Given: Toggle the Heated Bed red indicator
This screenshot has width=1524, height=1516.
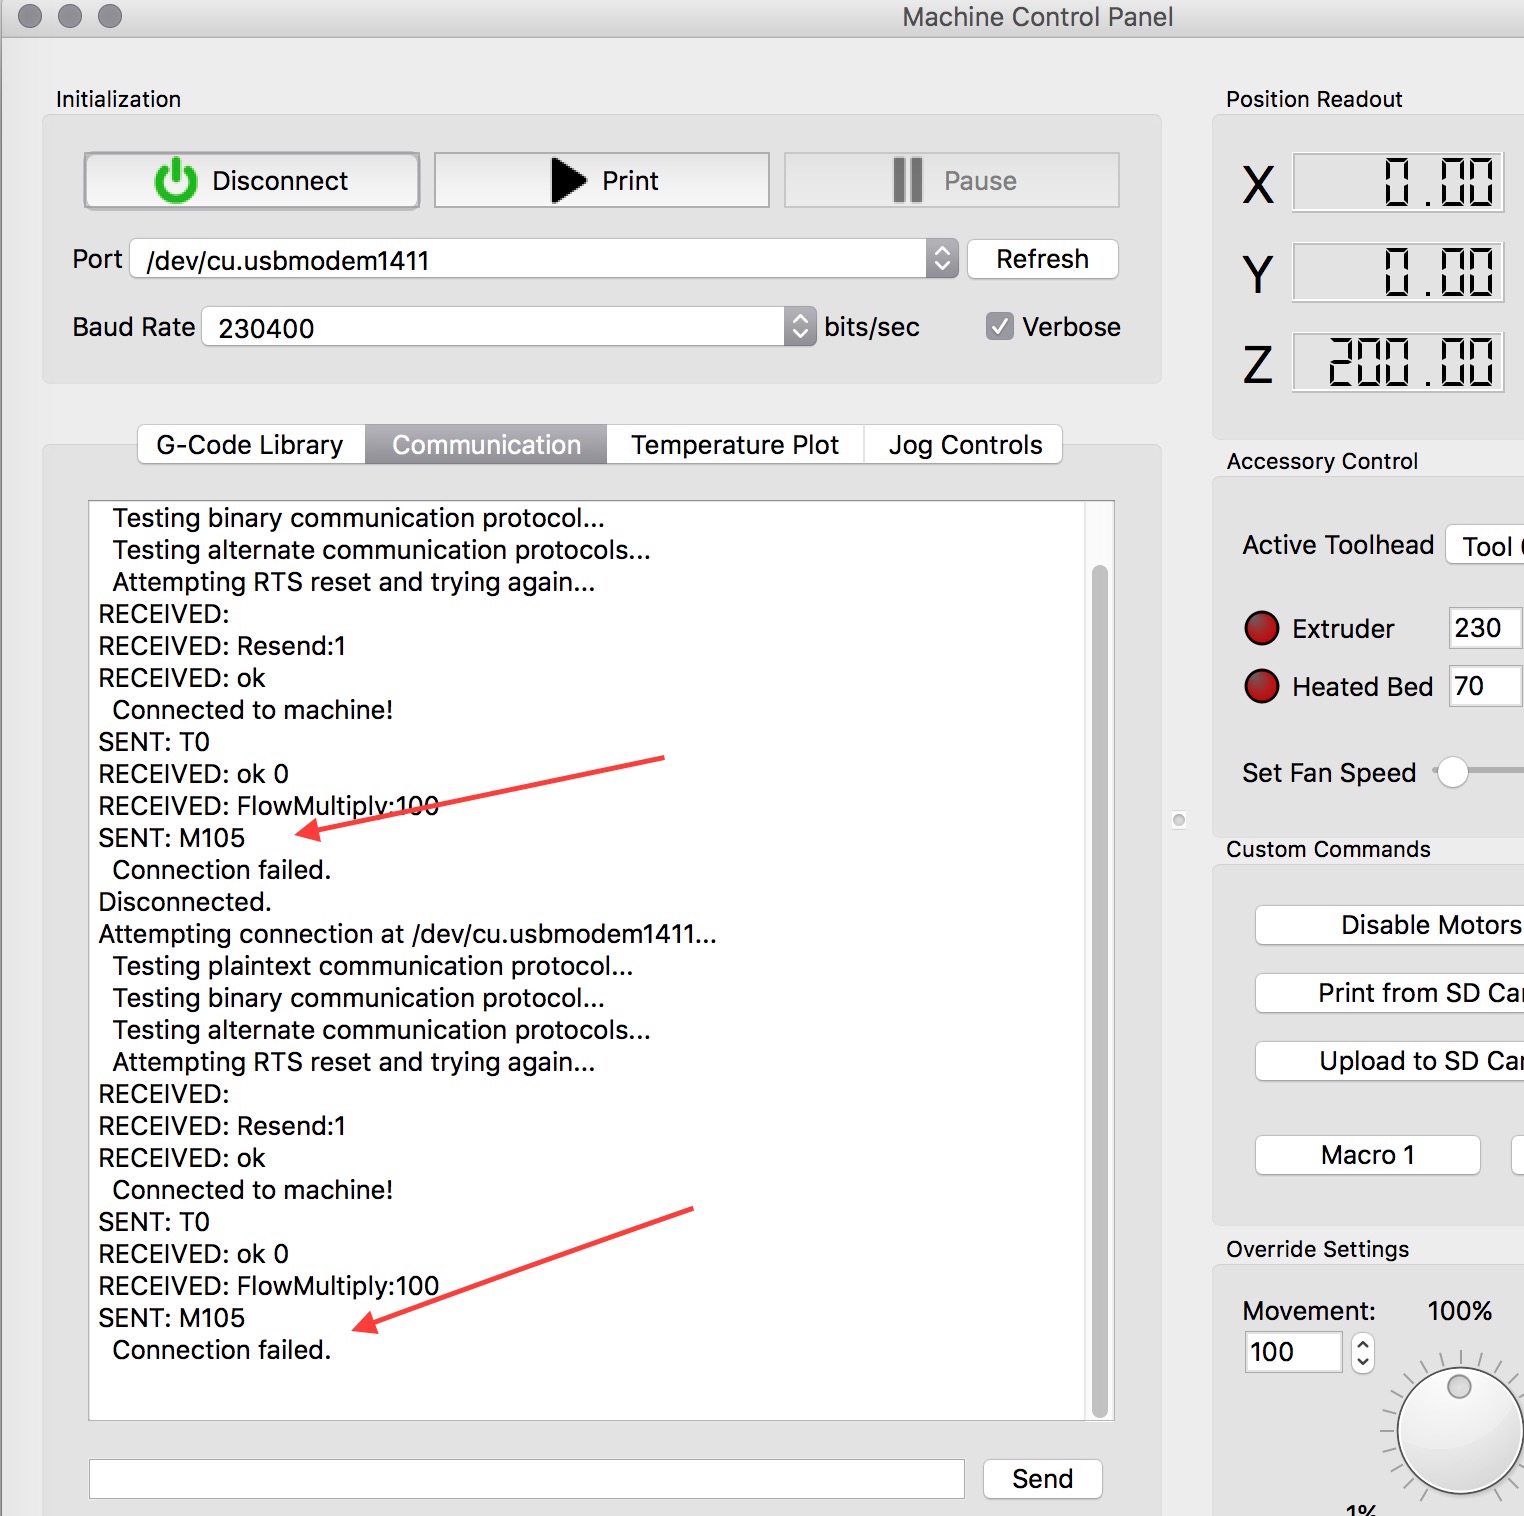Looking at the screenshot, I should [1262, 686].
